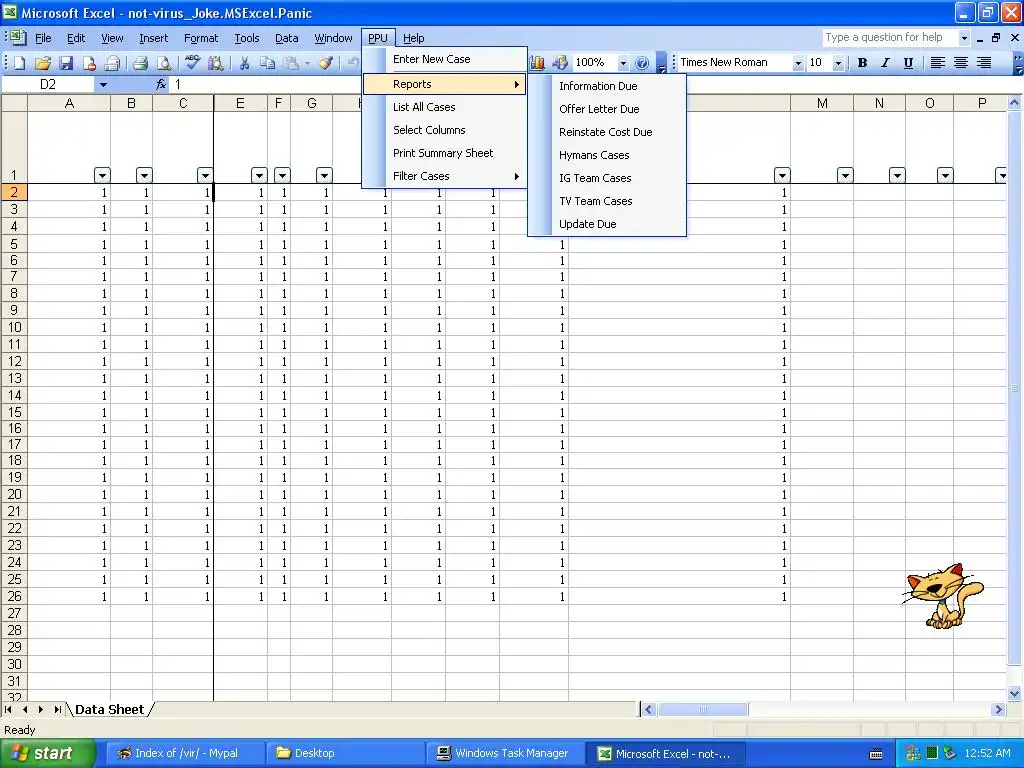Select row 10 header
This screenshot has height=768, width=1024.
[14, 327]
